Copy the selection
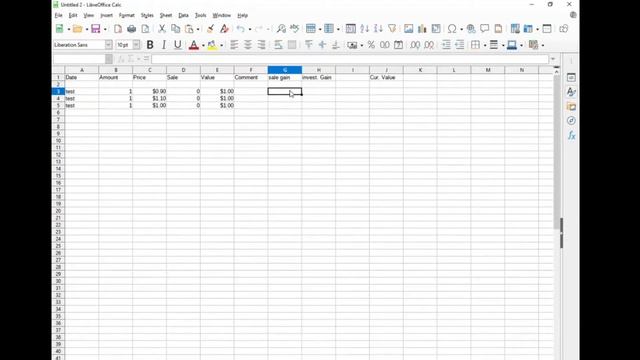The height and width of the screenshot is (360, 640). pos(176,29)
